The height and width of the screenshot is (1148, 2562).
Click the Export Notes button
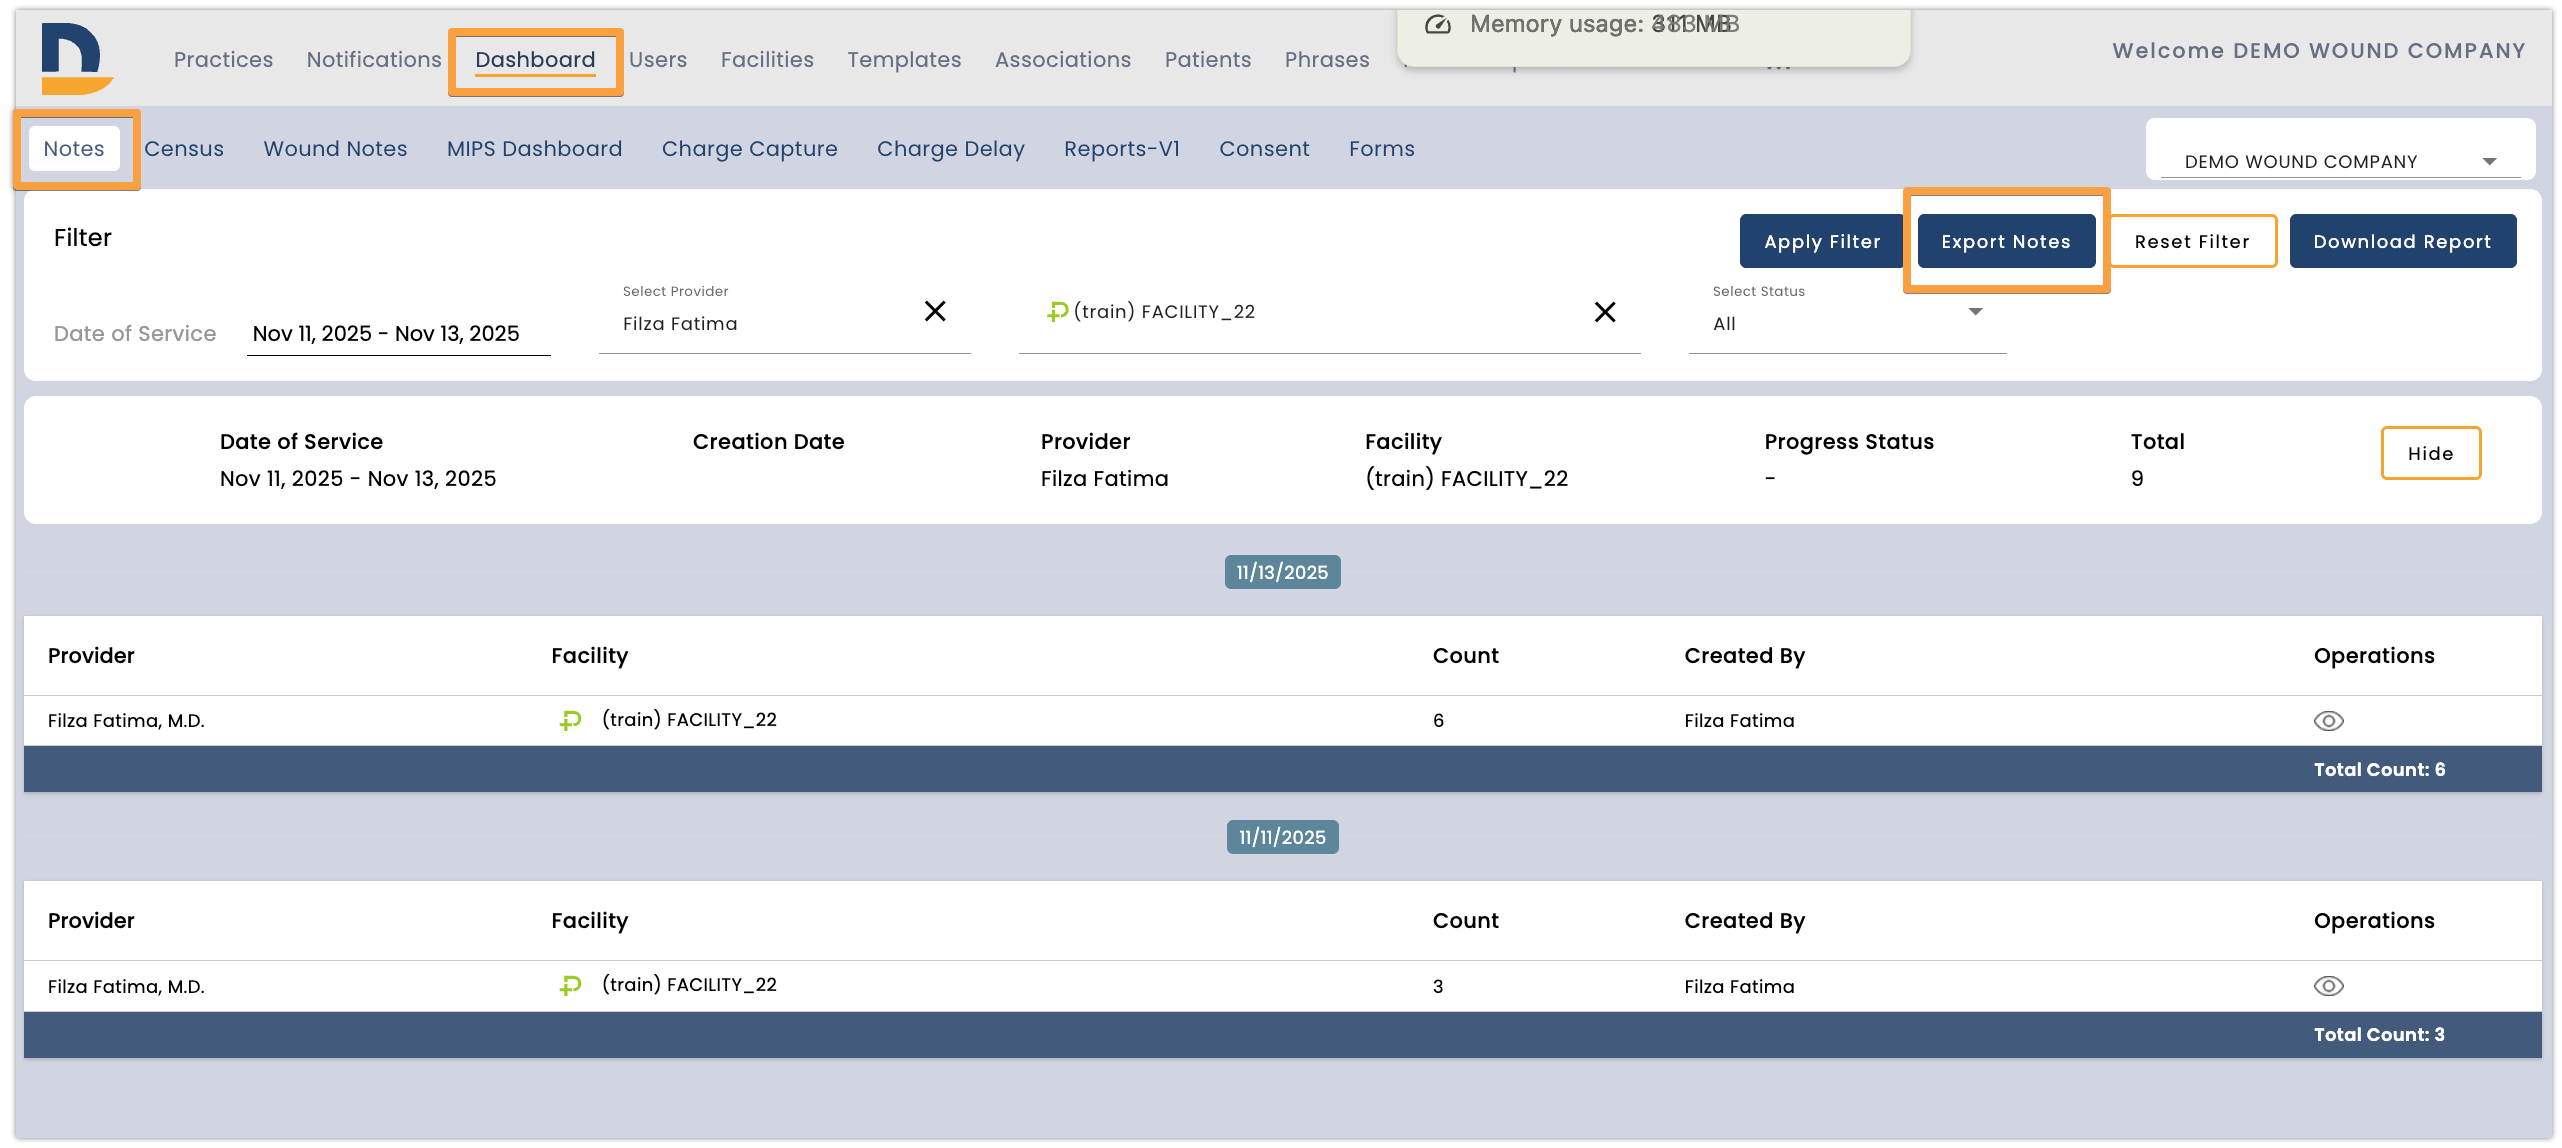pyautogui.click(x=2006, y=241)
